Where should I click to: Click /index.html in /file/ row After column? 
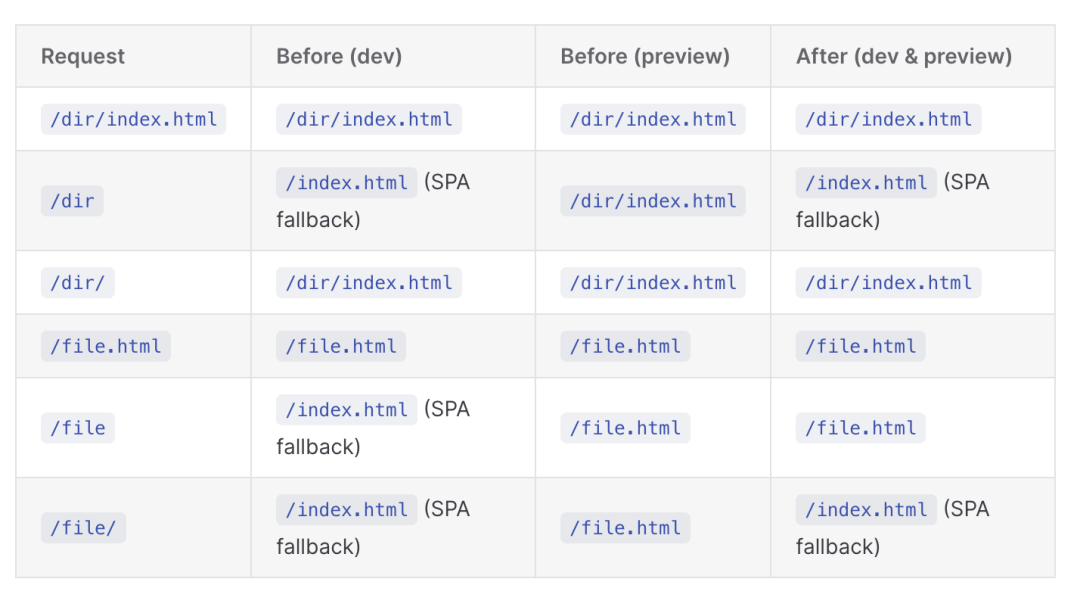coord(866,509)
